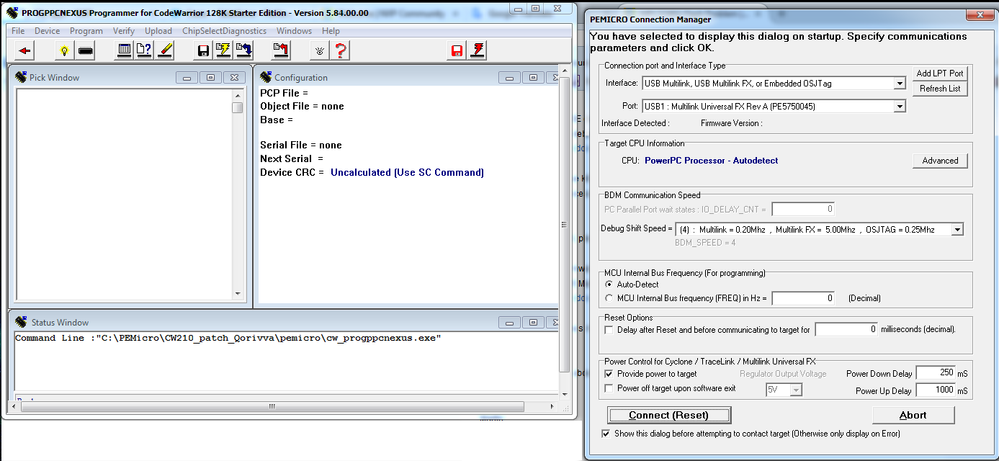Click the memory grid toolbar icon
The image size is (999, 461).
[x=125, y=50]
